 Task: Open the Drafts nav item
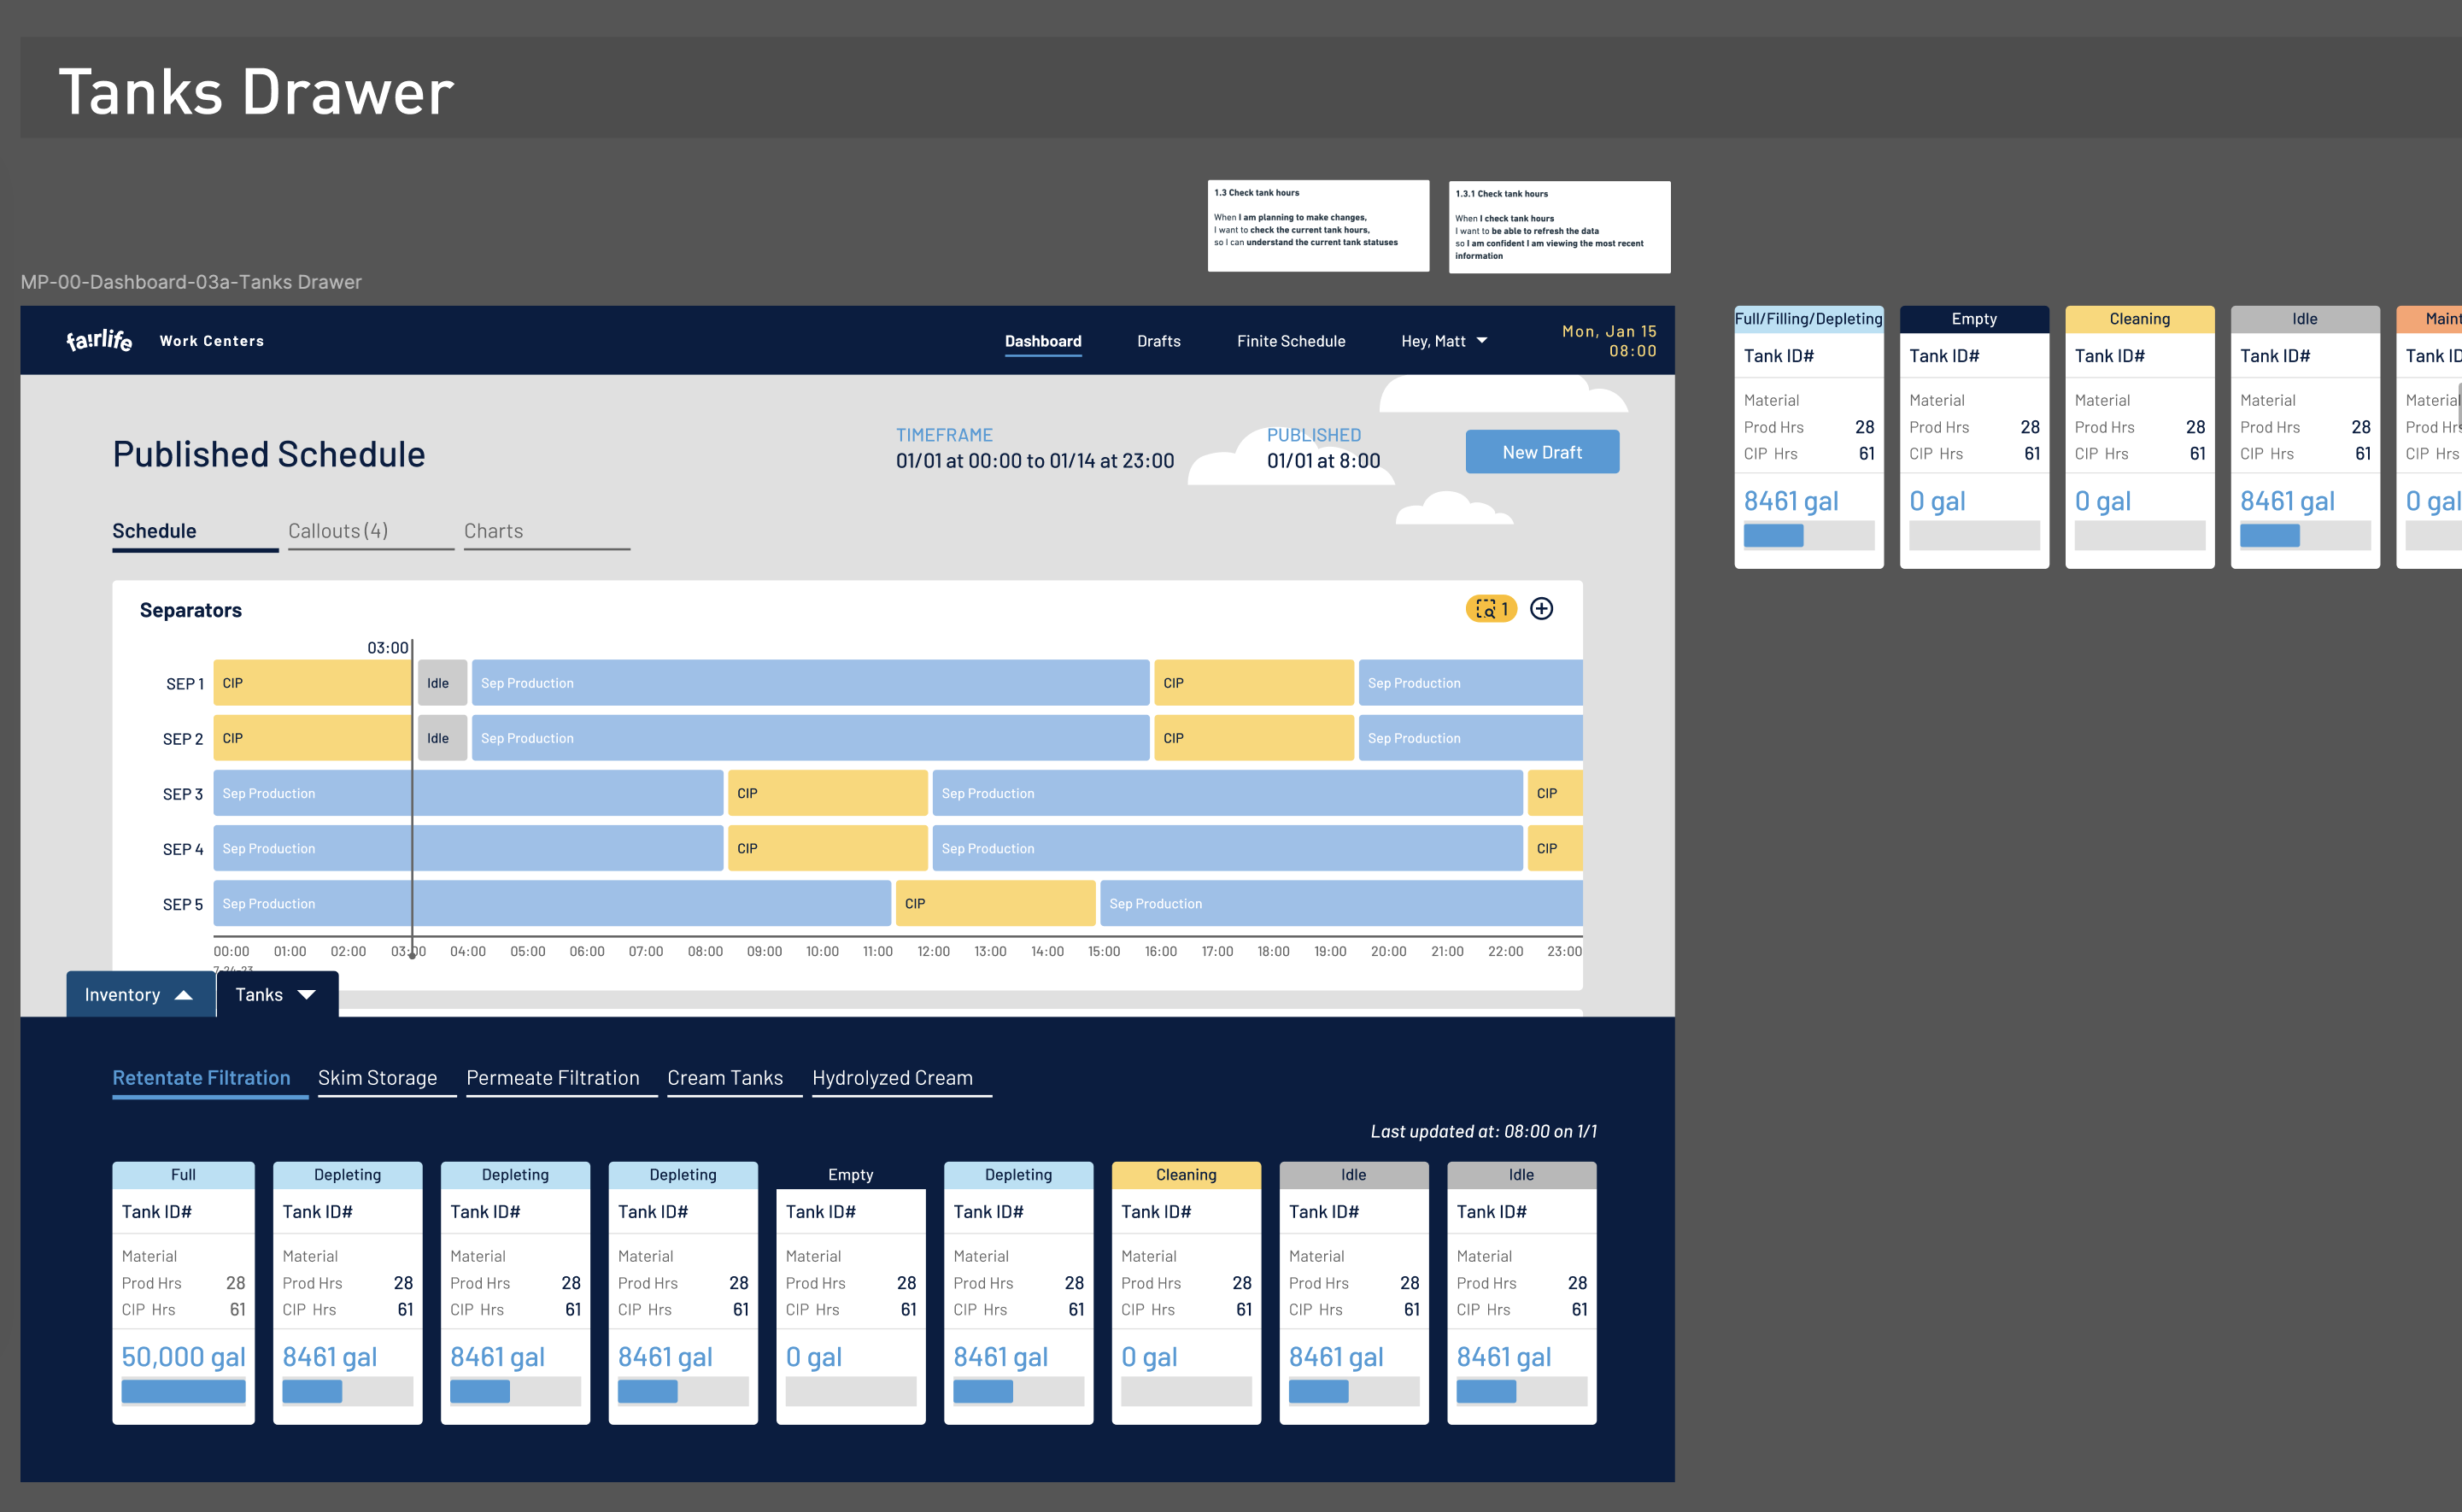click(1158, 341)
